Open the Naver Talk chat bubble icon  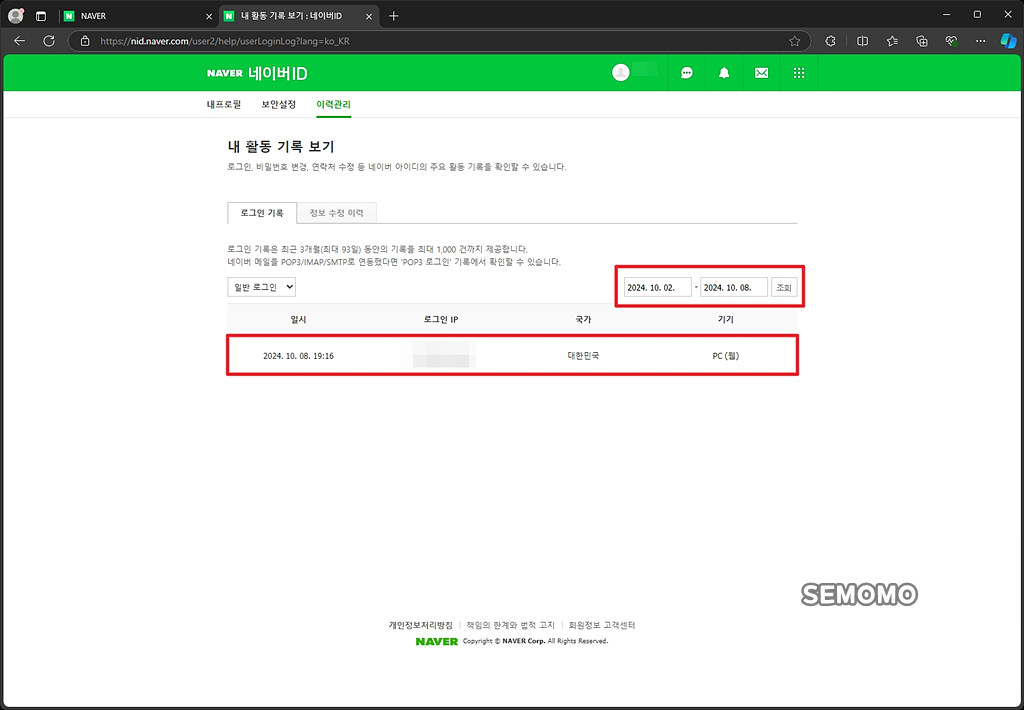click(686, 73)
